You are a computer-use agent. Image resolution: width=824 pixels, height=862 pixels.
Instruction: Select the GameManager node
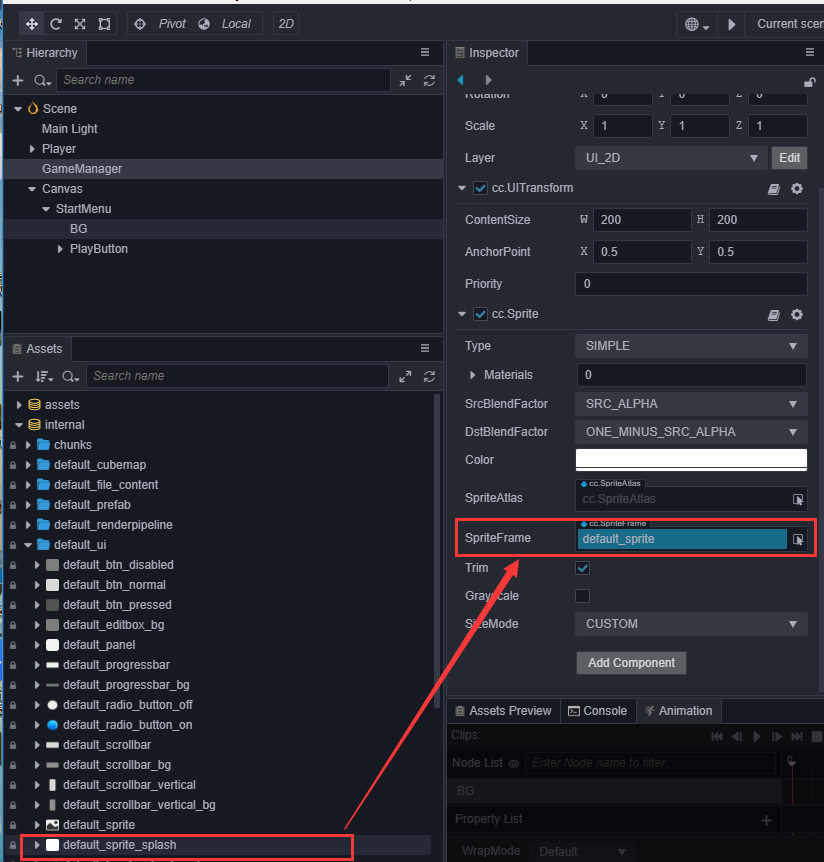[x=82, y=169]
